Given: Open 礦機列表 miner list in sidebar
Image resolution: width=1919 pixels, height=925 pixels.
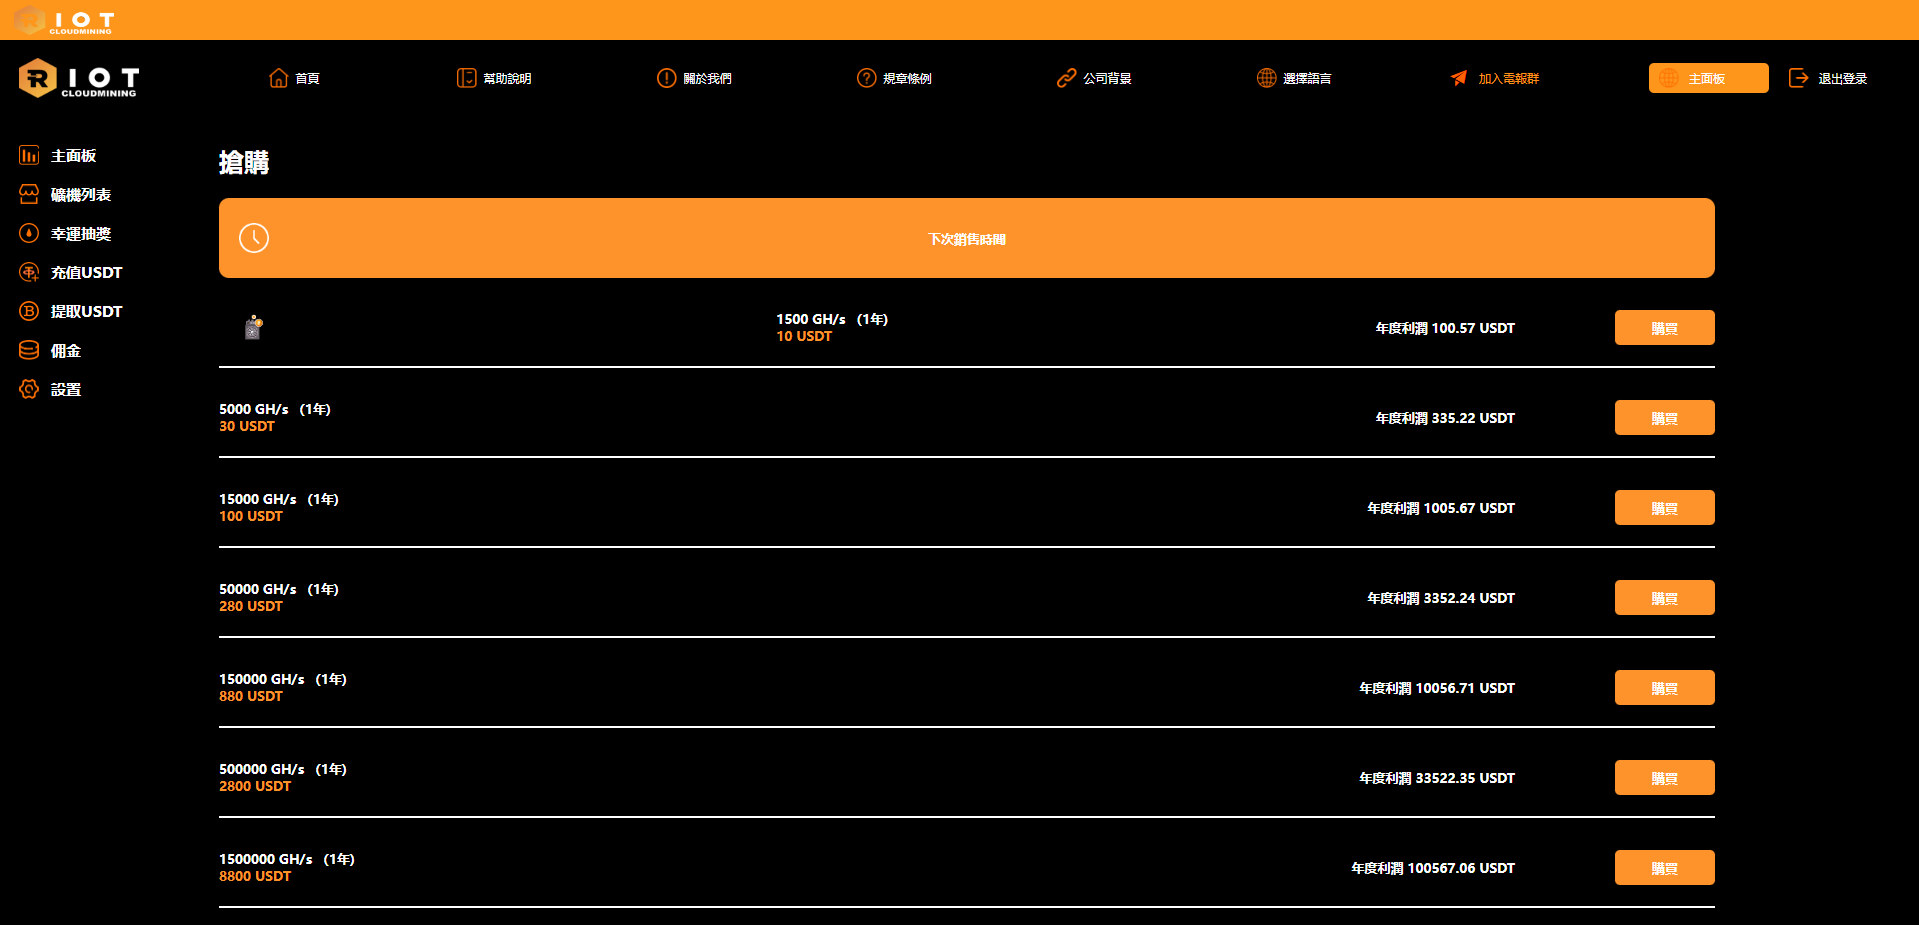Looking at the screenshot, I should point(80,195).
